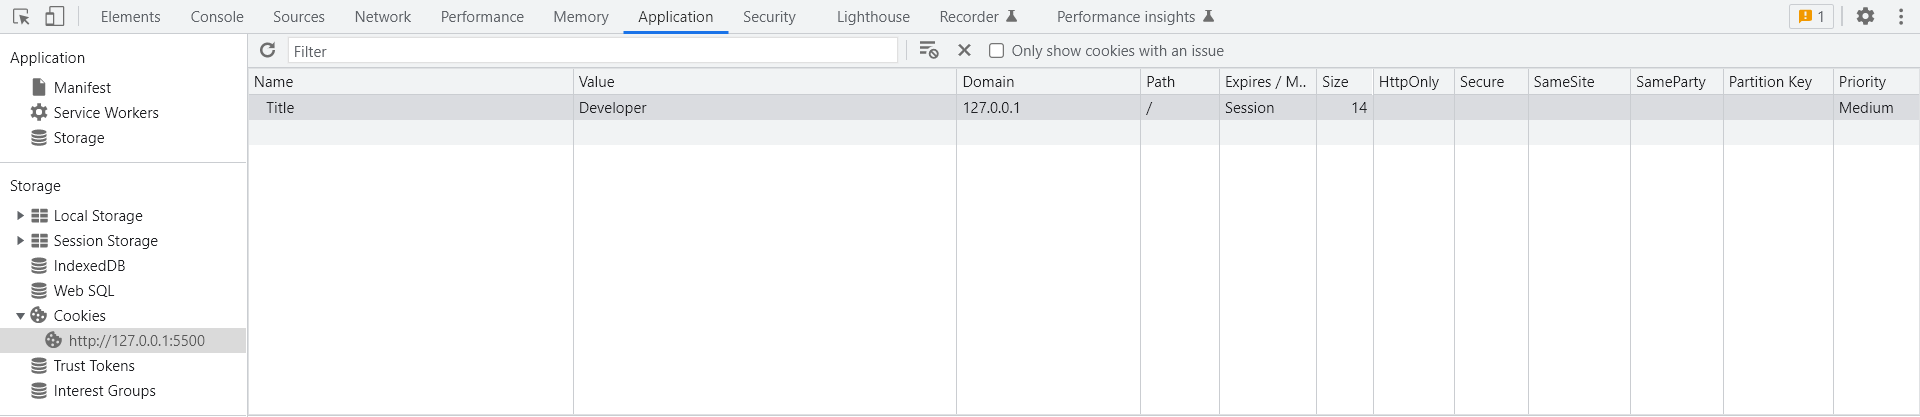Open the three-dot customize DevTools menu
The width and height of the screenshot is (1920, 417).
tap(1901, 17)
